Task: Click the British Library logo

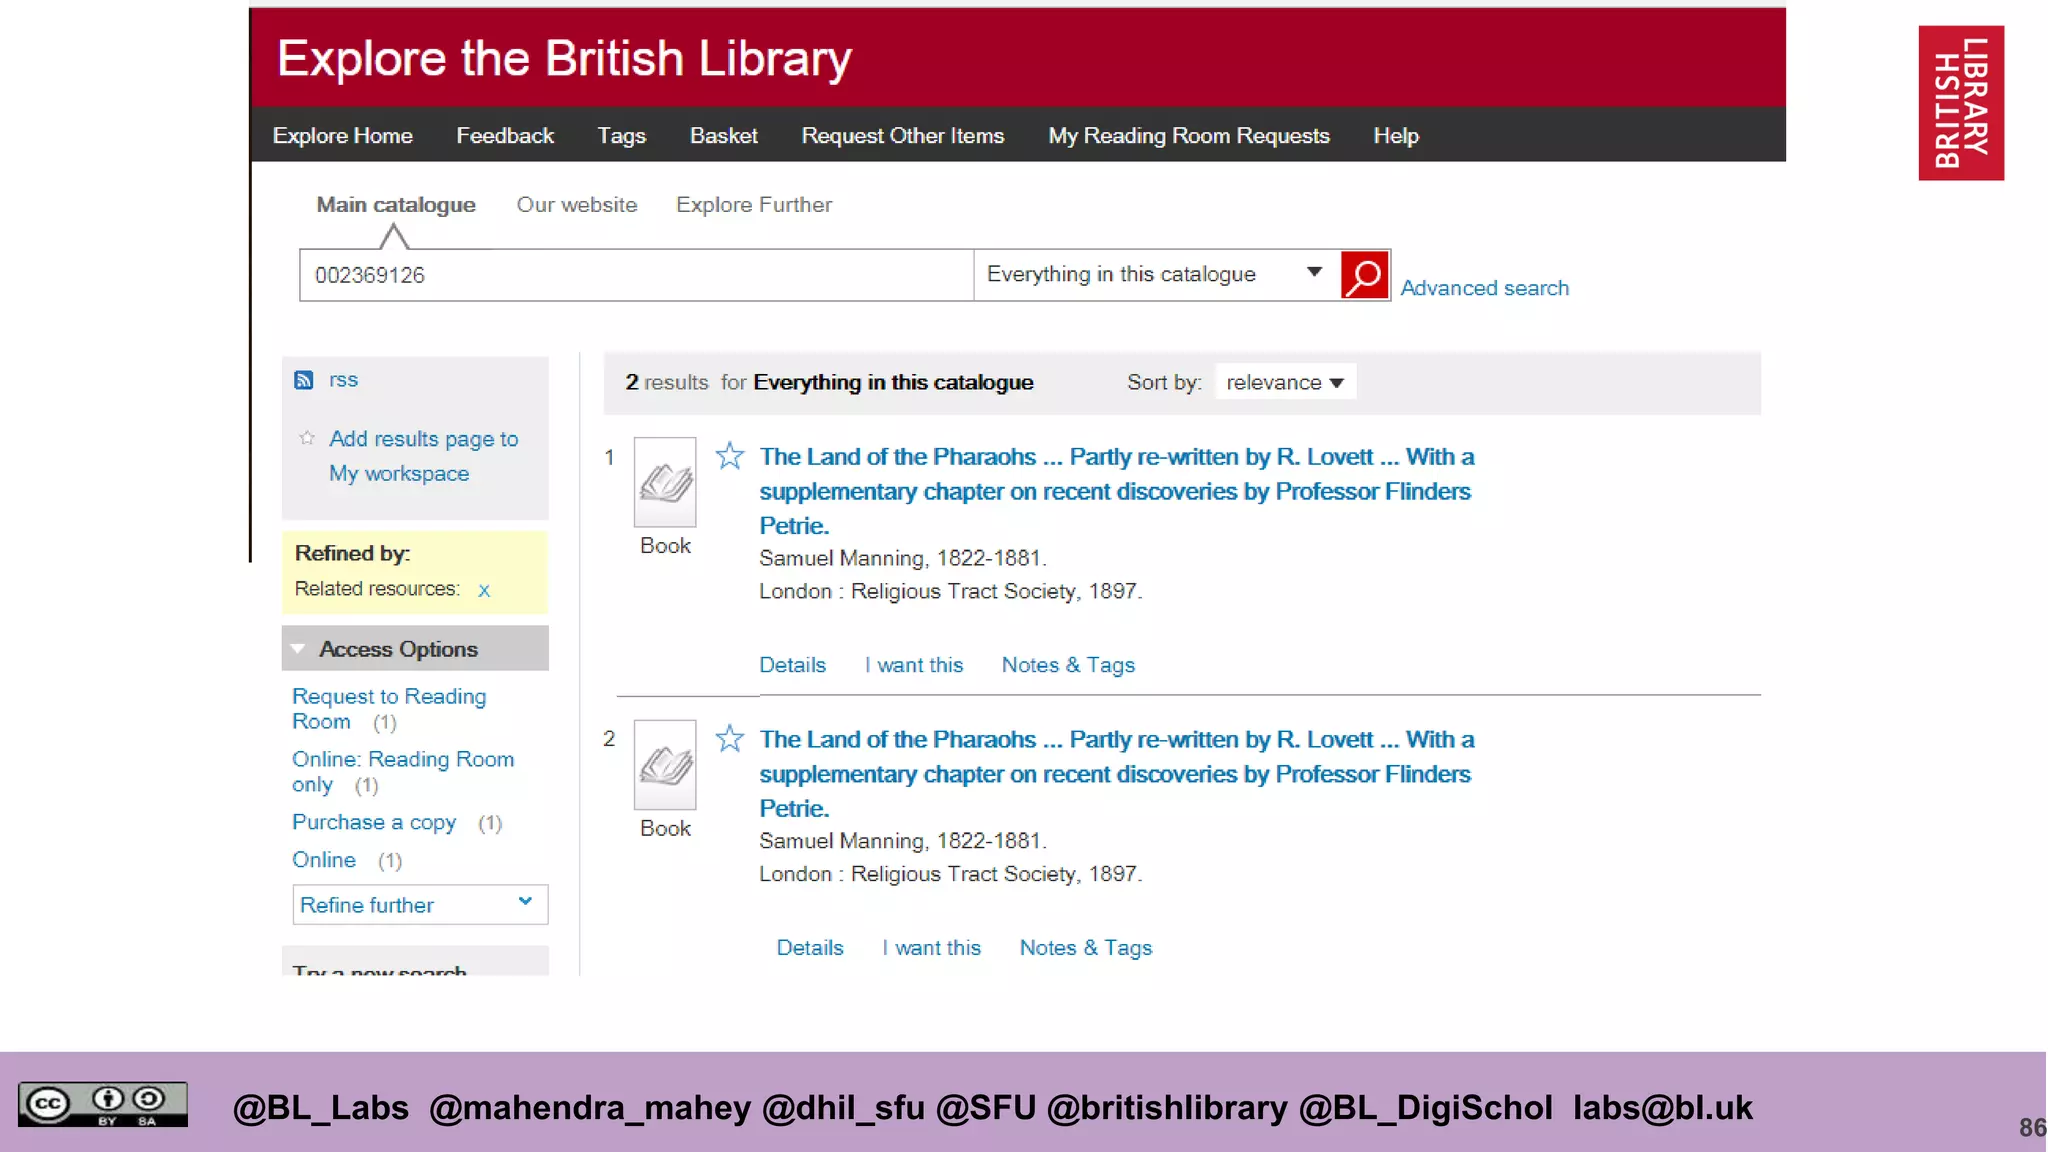Action: 1961,103
